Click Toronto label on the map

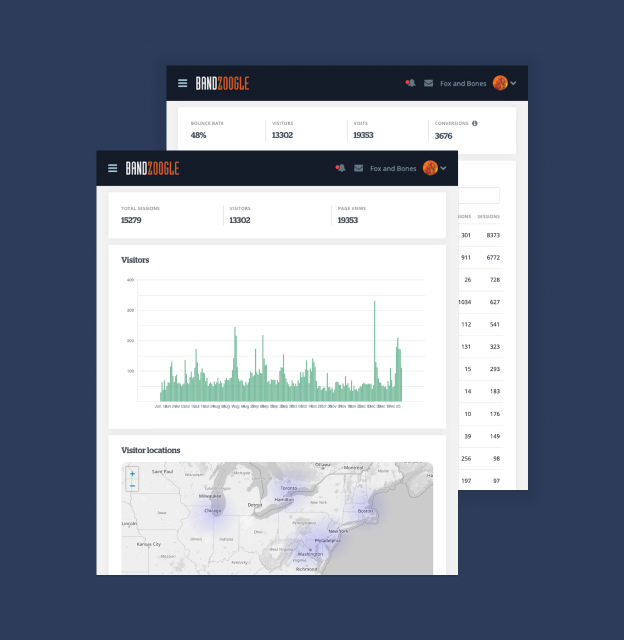coord(289,488)
